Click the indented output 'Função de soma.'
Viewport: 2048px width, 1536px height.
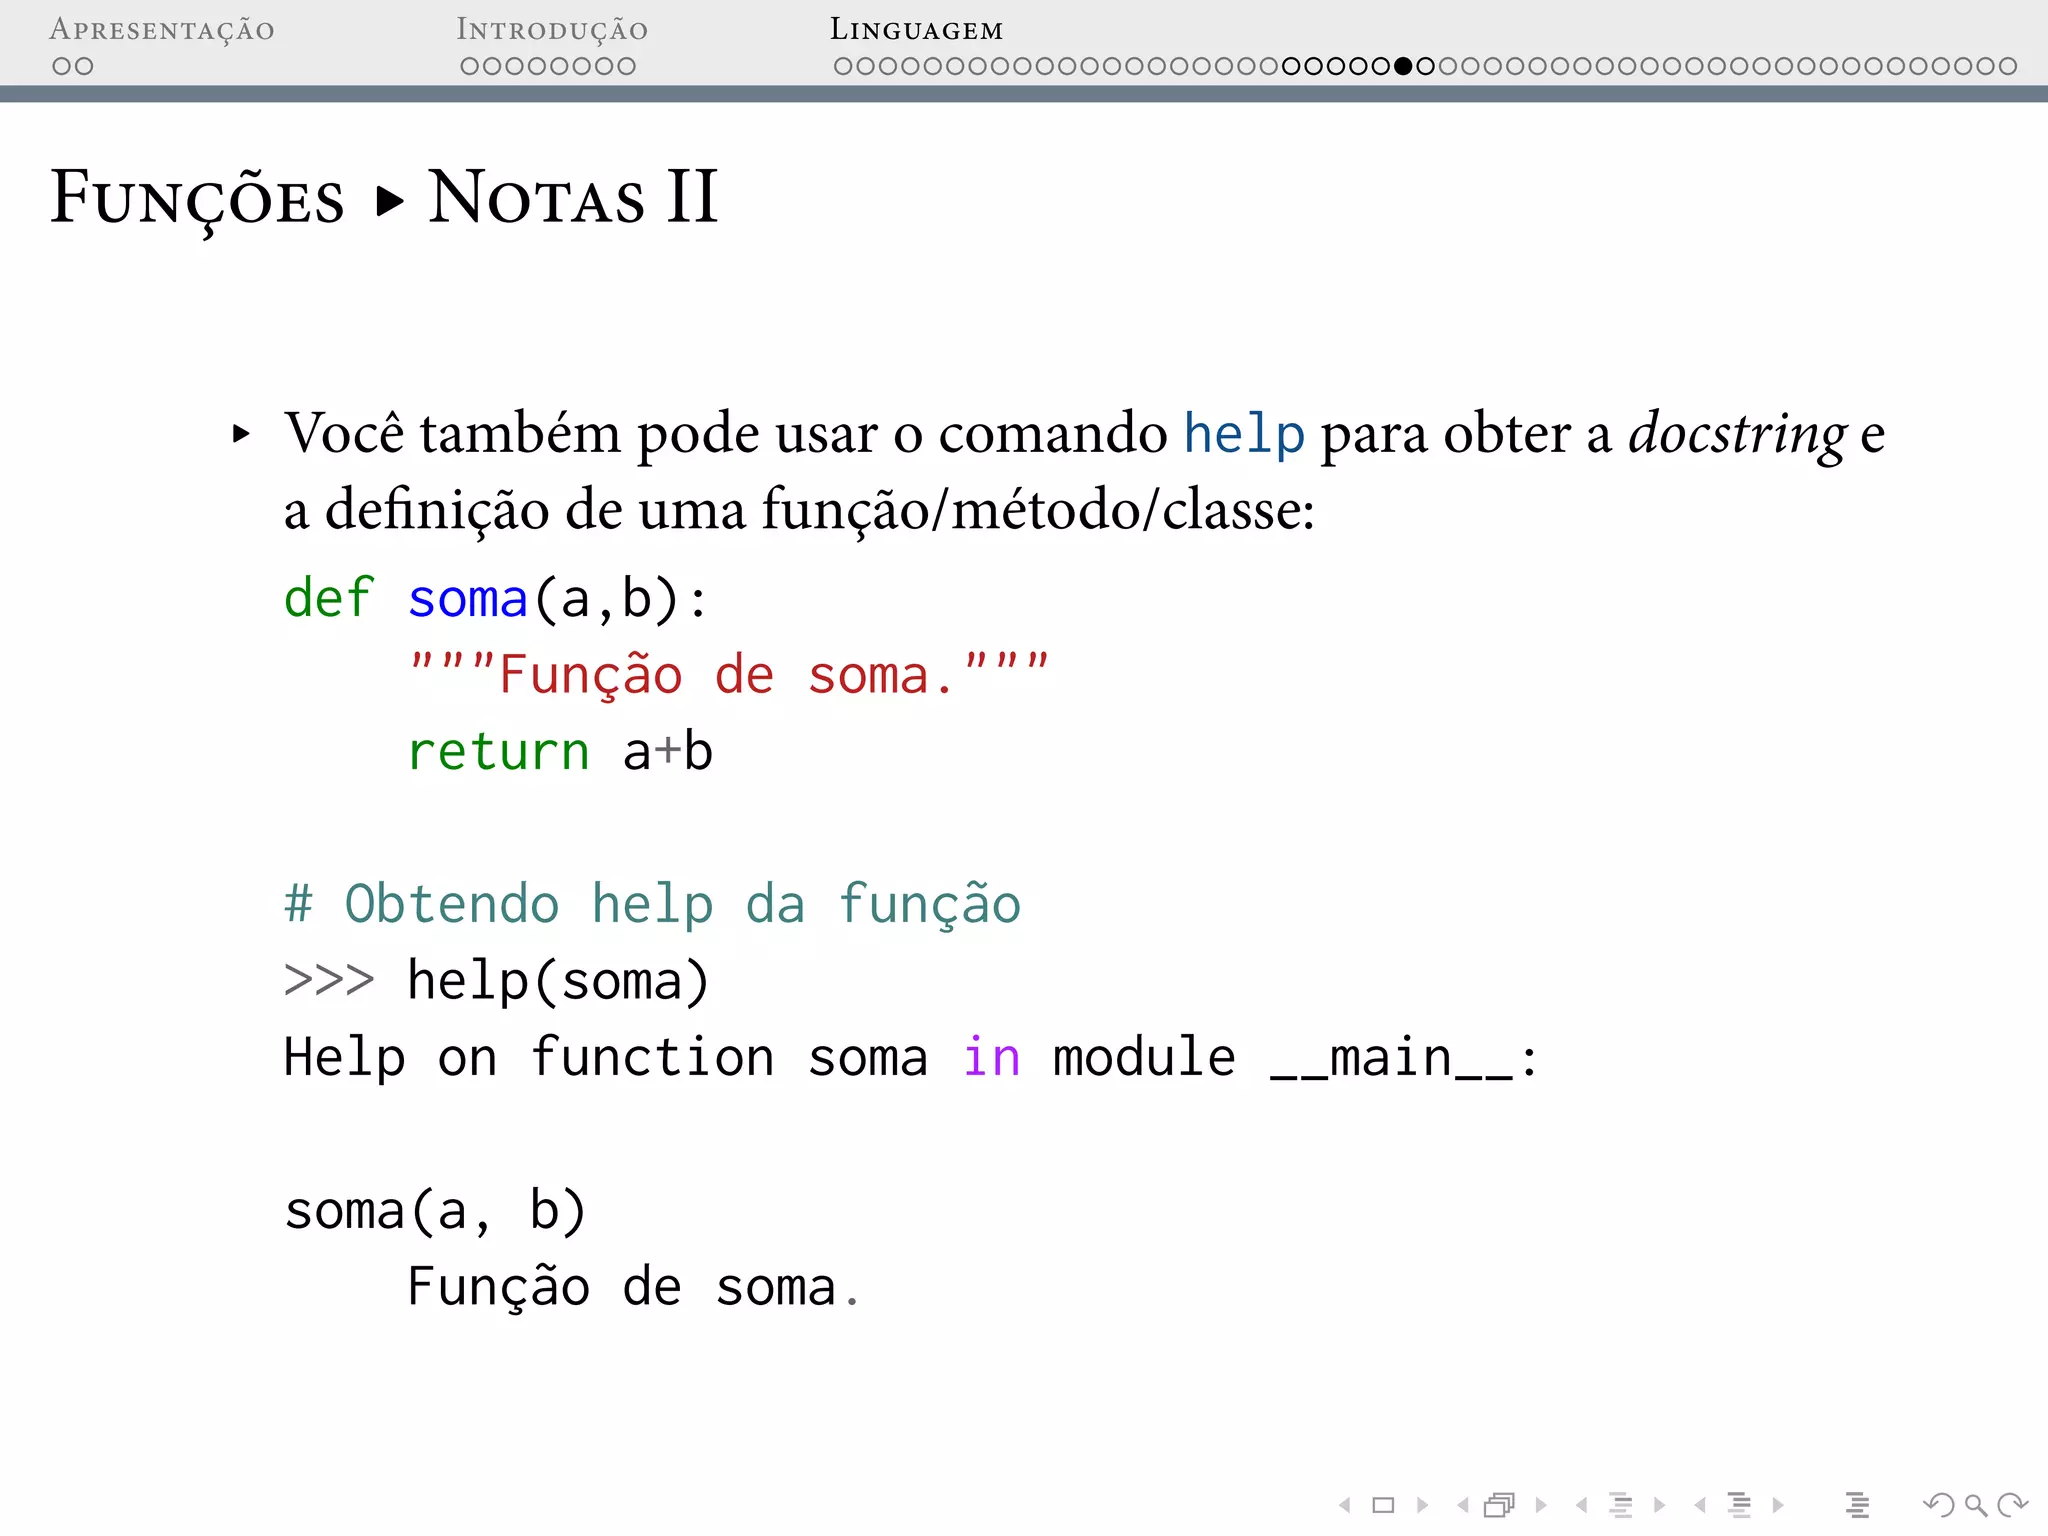tap(634, 1287)
